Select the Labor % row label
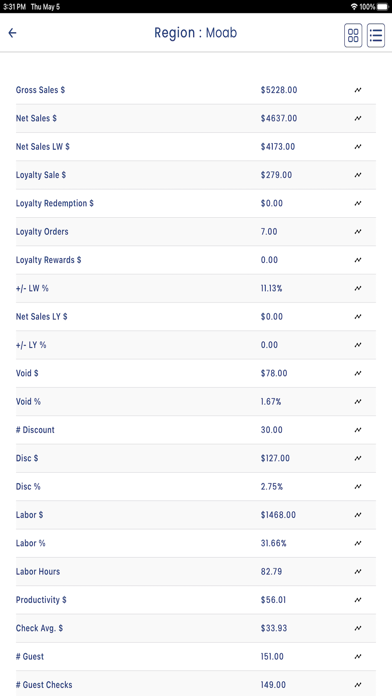Screen dimensions: 392x696 pos(31,543)
